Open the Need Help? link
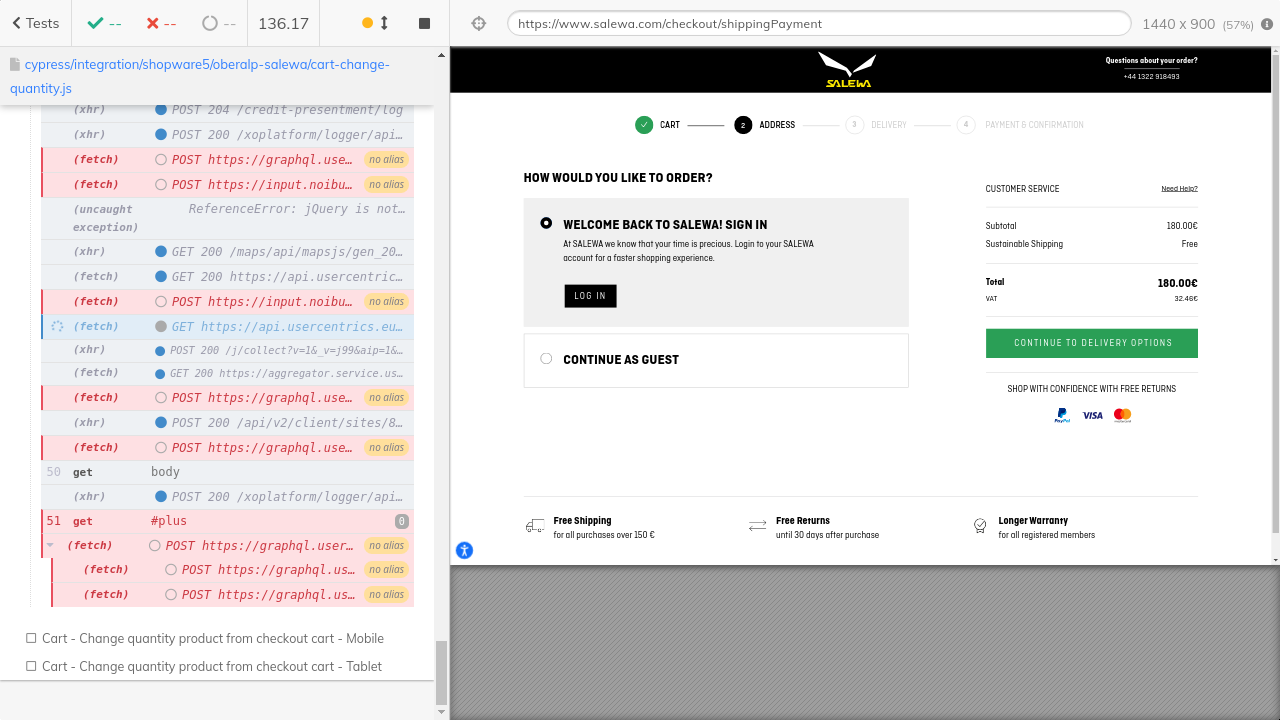The height and width of the screenshot is (720, 1280). (x=1178, y=189)
